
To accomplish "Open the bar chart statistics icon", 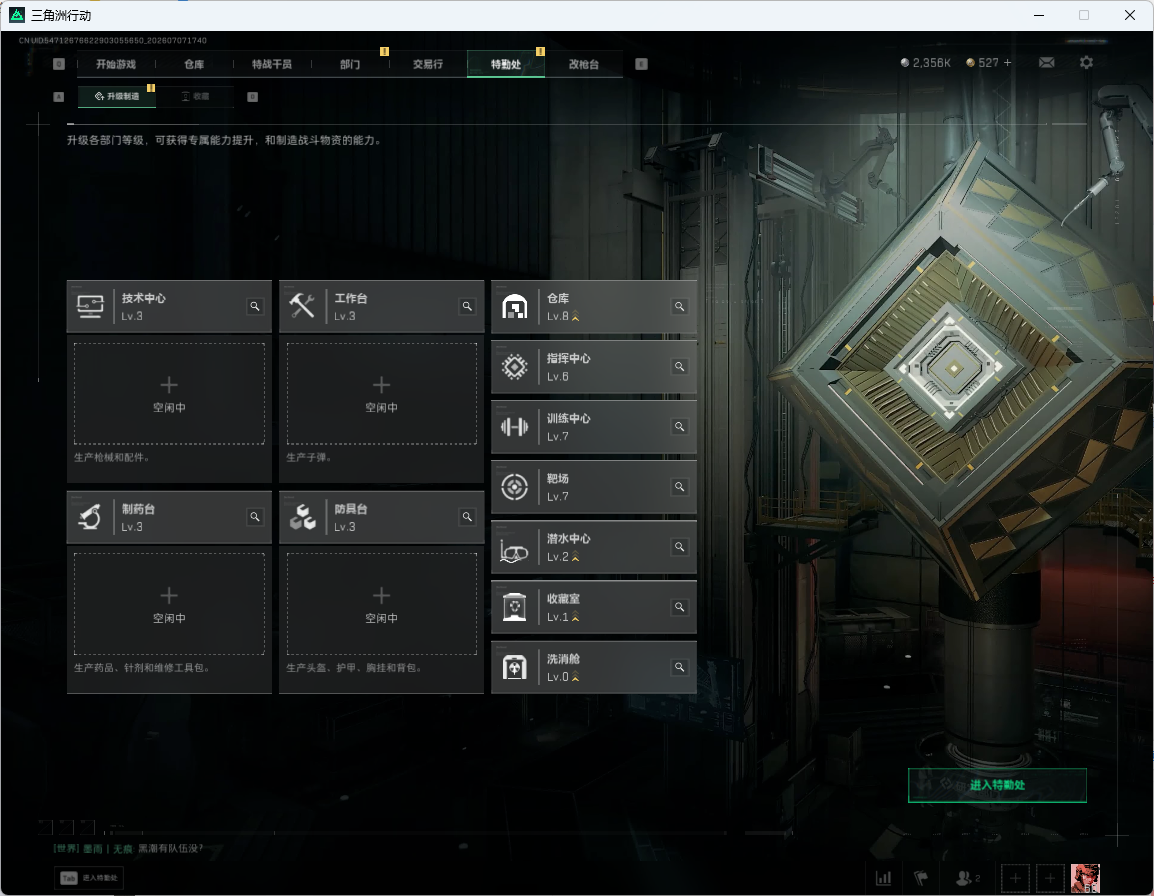I will (x=883, y=878).
